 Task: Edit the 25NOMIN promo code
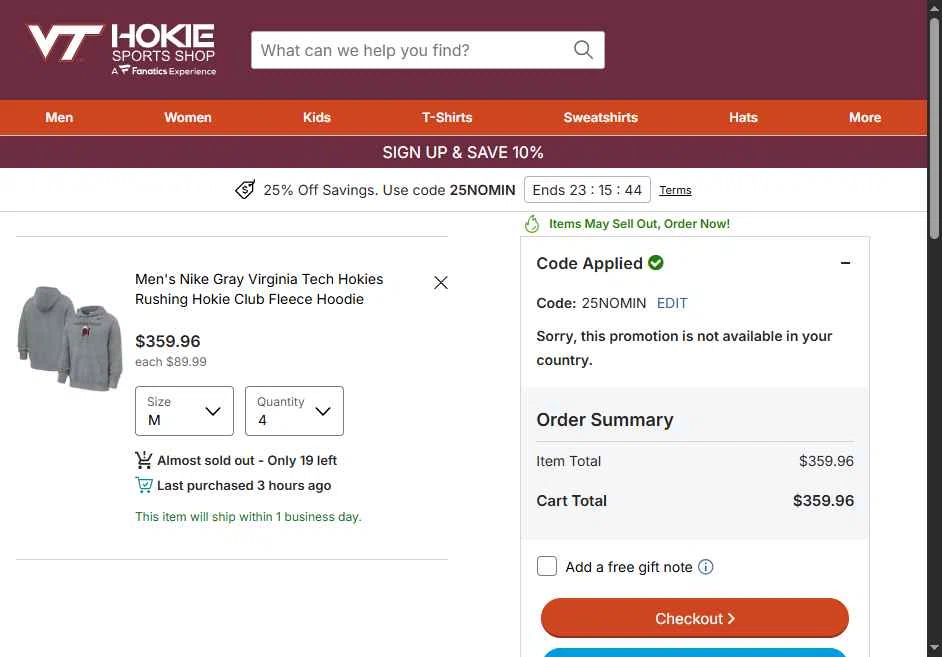pos(672,303)
